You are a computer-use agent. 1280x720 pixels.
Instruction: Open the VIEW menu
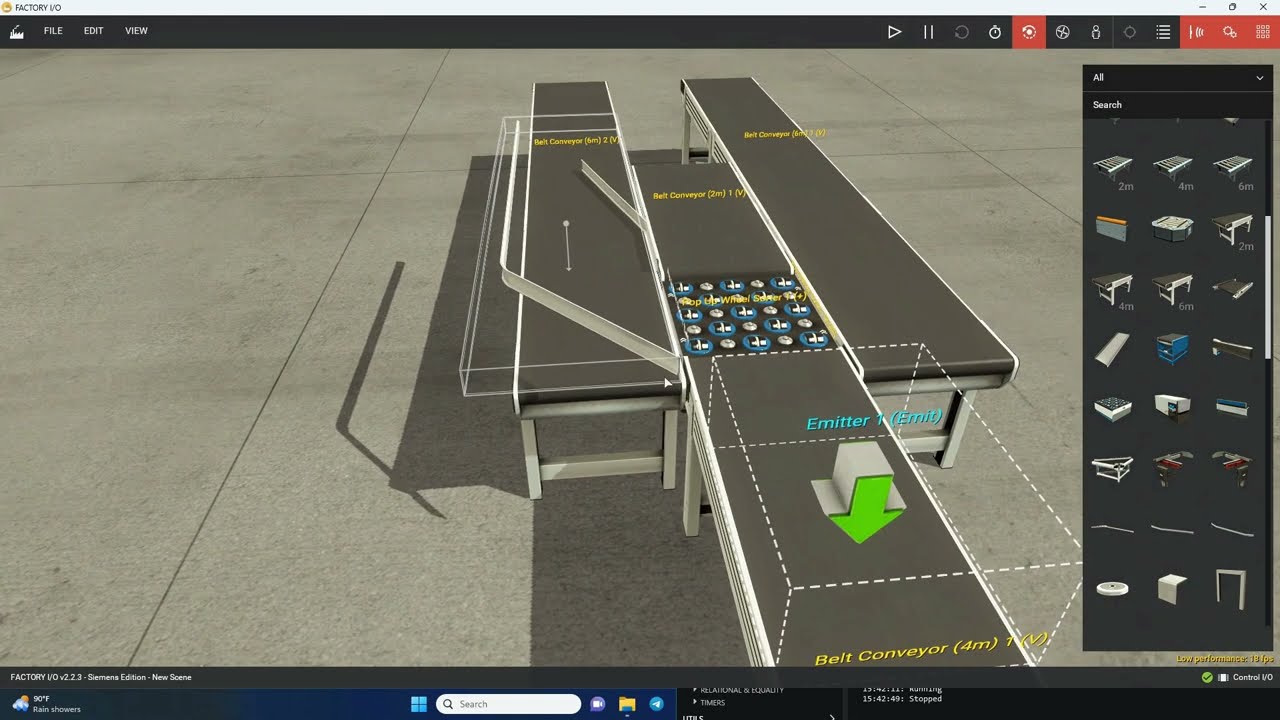[x=136, y=31]
